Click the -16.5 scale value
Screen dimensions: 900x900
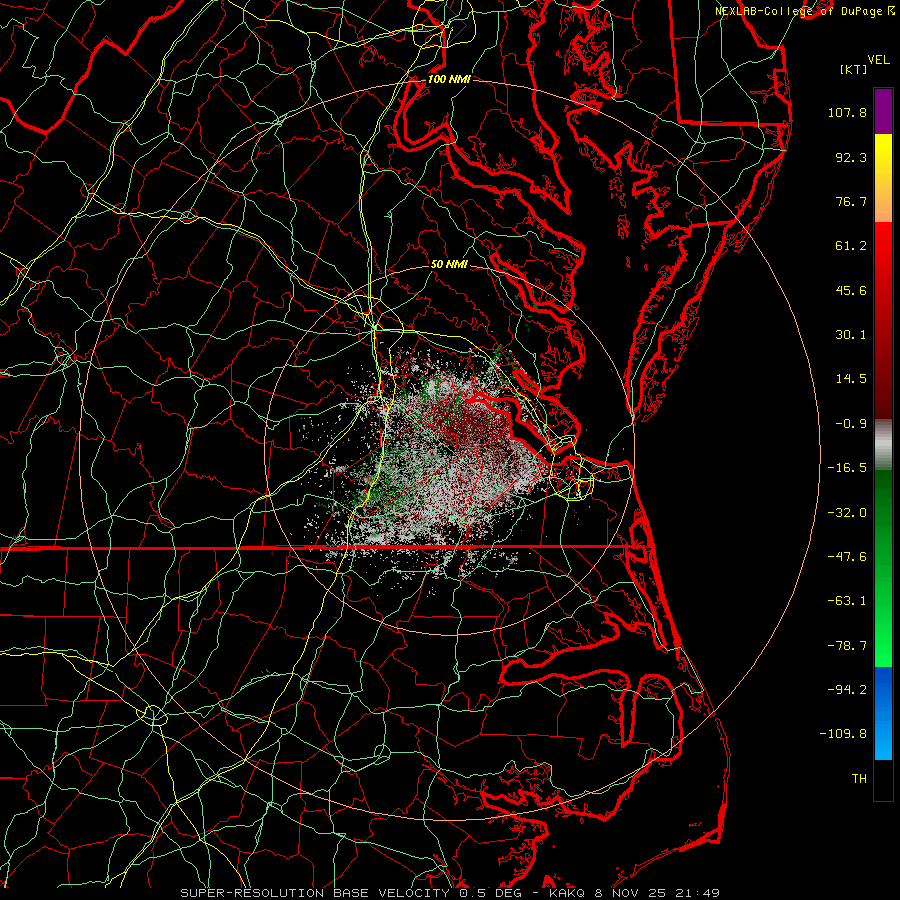click(x=847, y=468)
